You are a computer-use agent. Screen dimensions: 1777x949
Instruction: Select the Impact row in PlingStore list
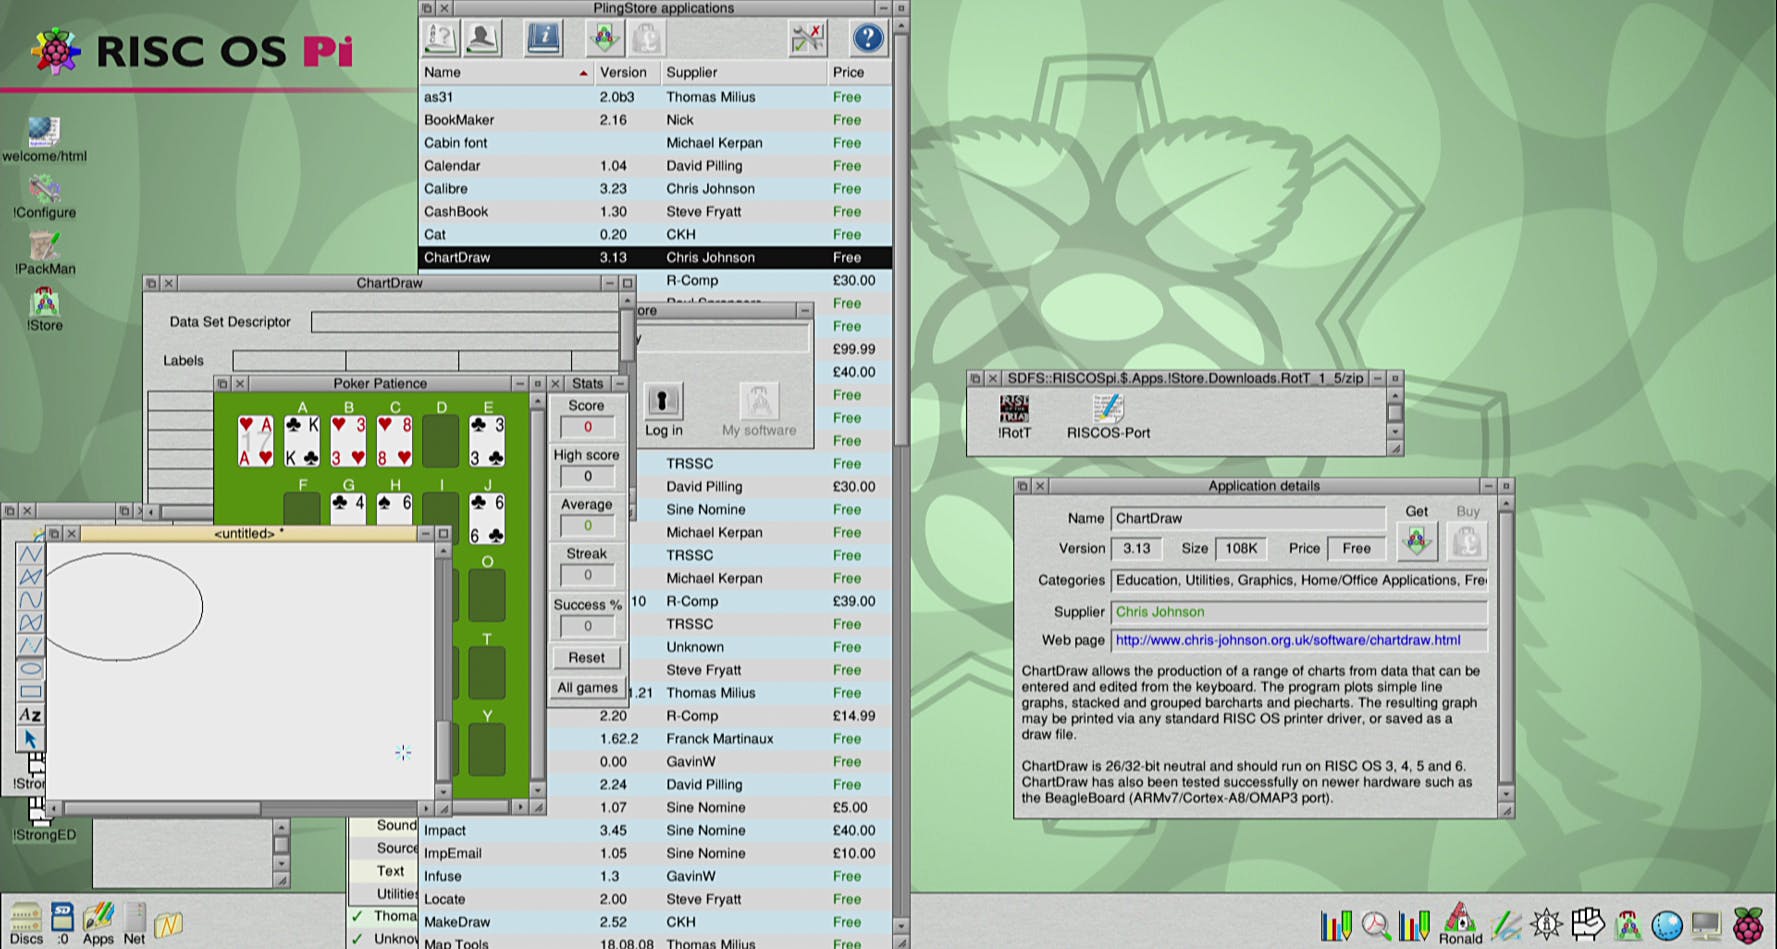click(655, 831)
